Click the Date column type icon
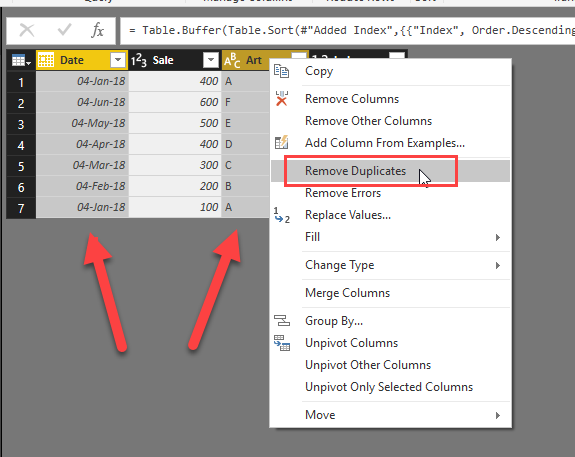 (x=46, y=60)
